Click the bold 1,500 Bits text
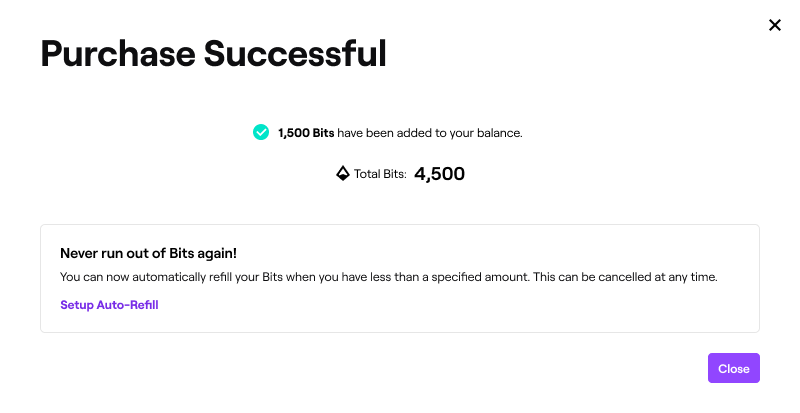800x413 pixels. (306, 133)
